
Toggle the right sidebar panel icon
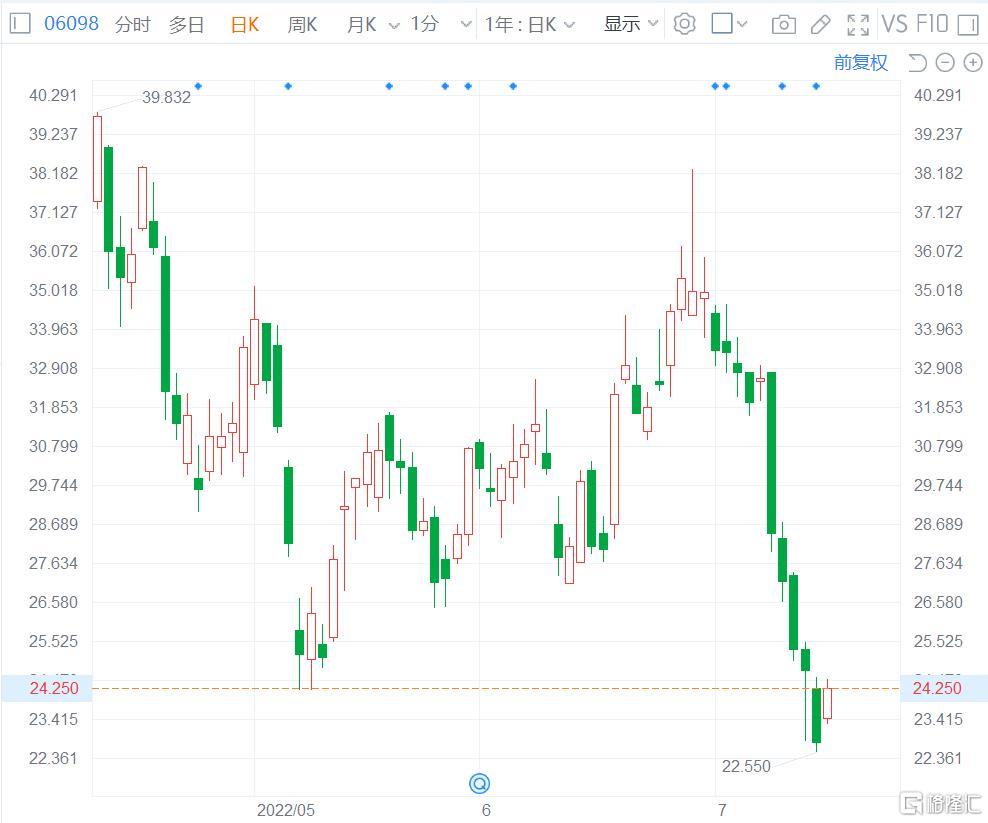coord(967,25)
